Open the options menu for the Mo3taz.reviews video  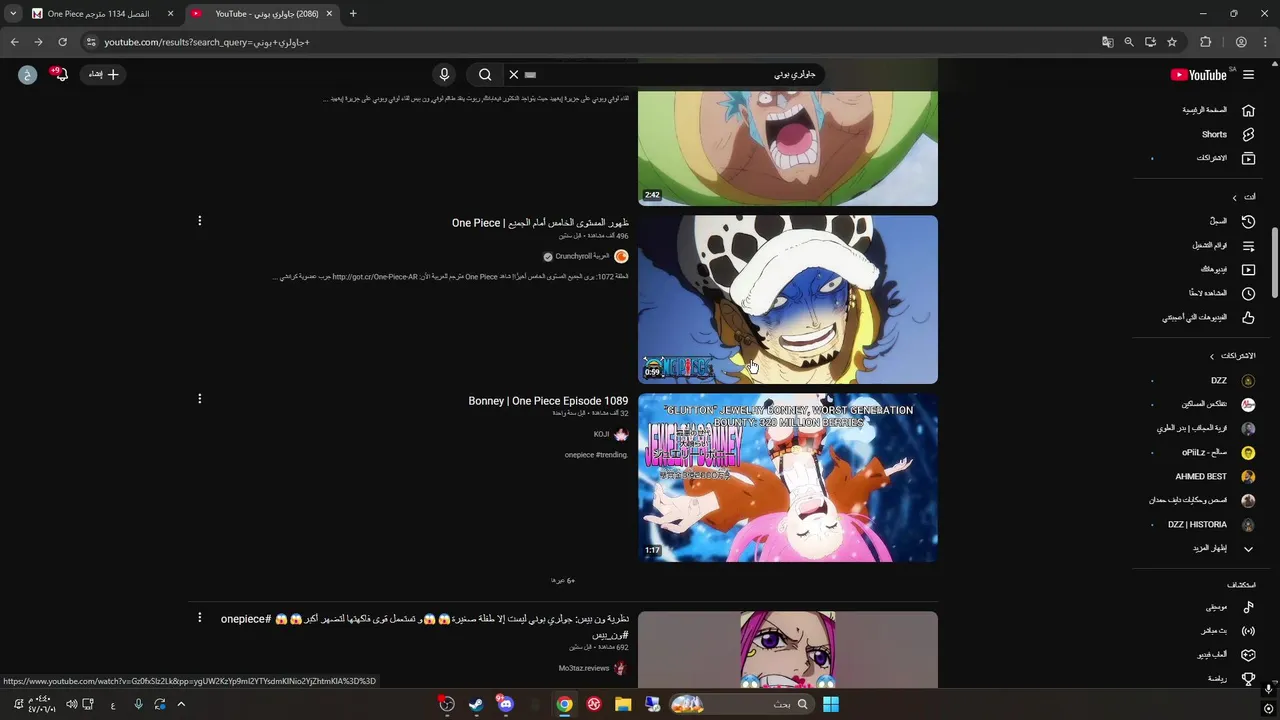[x=199, y=617]
